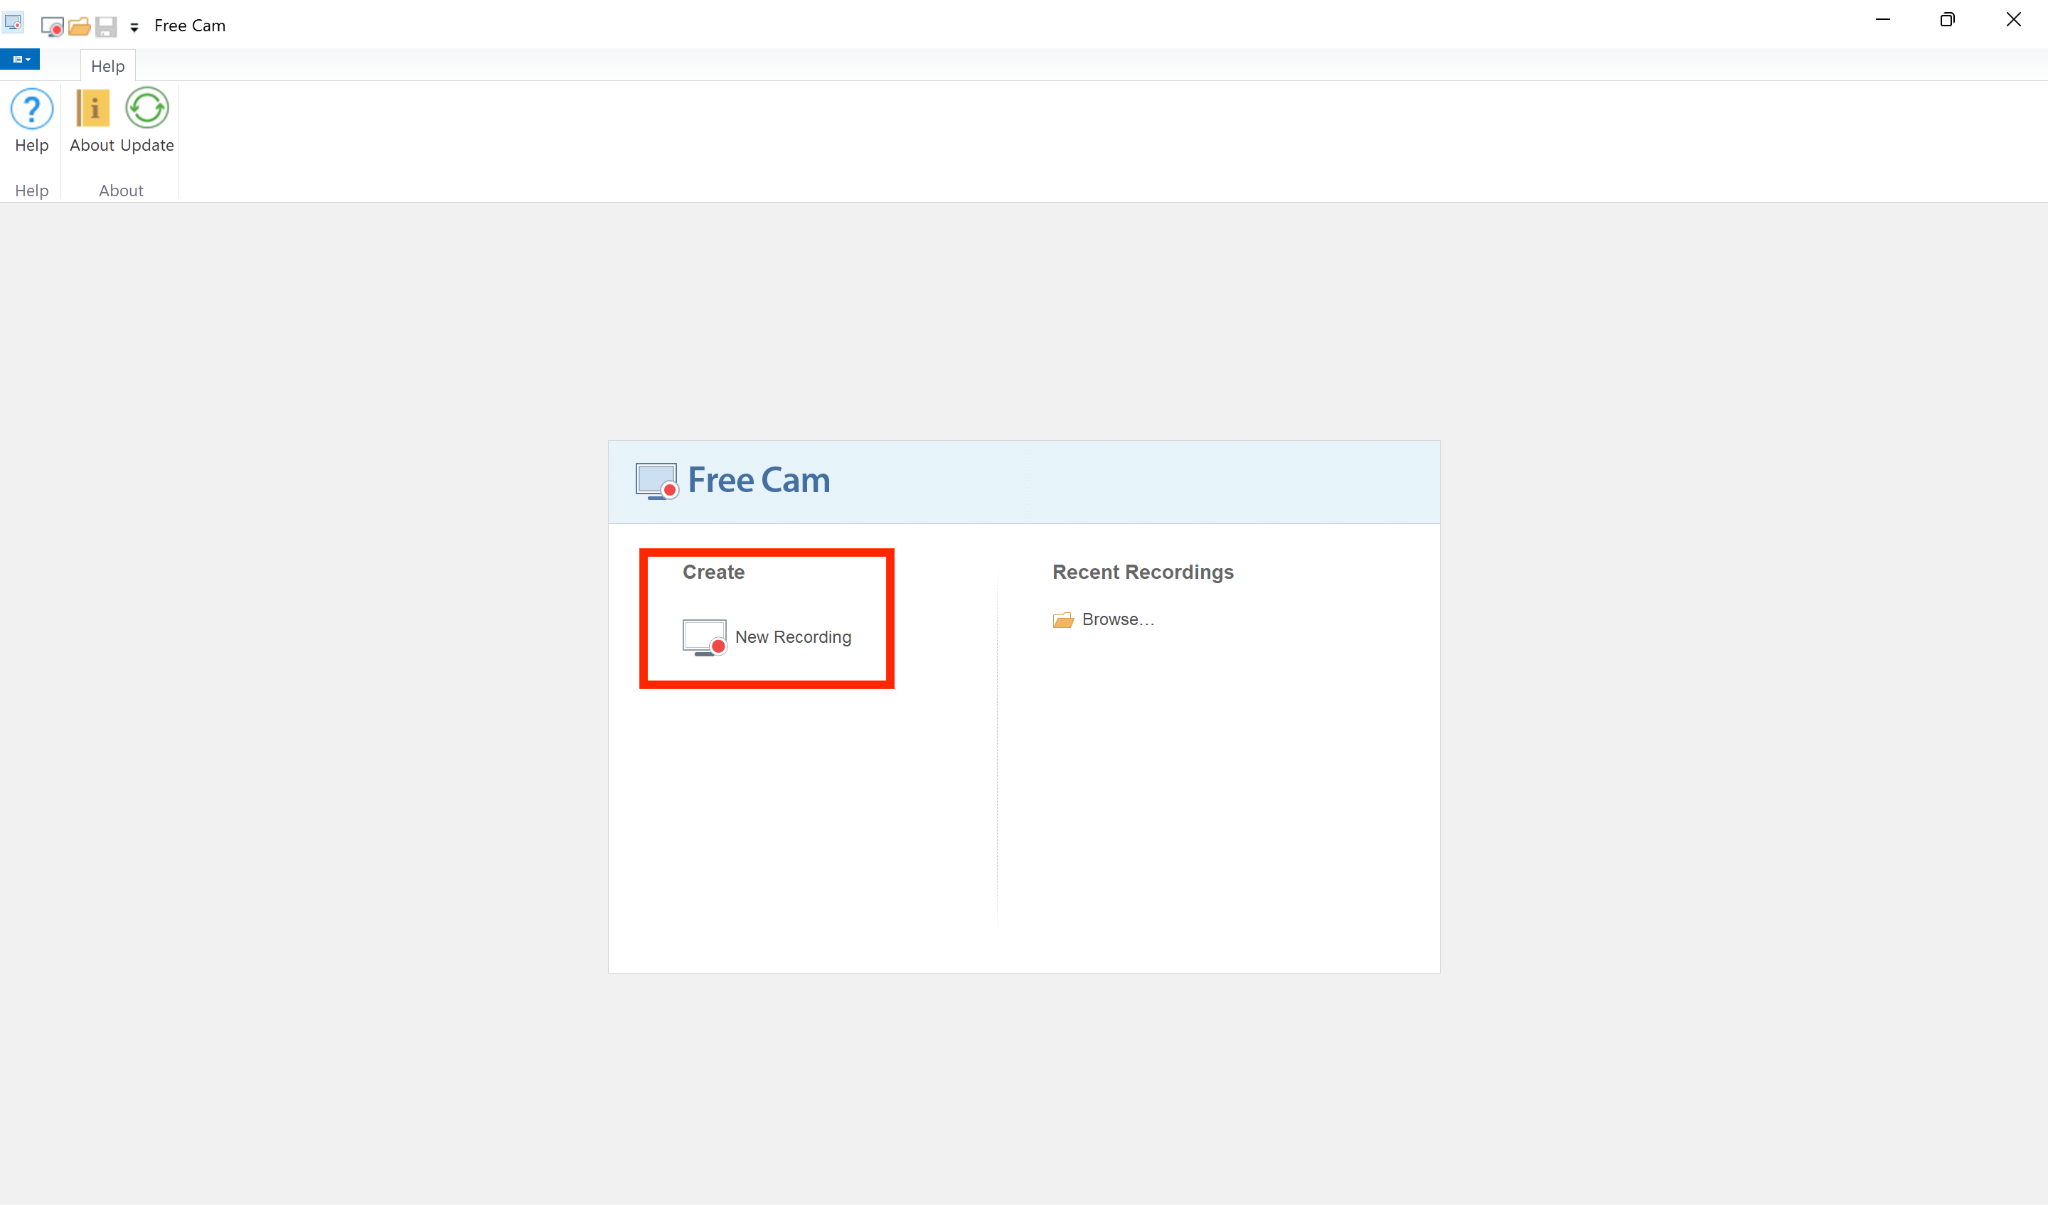
Task: Click the Free Cam app icon in title bar corner
Action: pyautogui.click(x=13, y=22)
